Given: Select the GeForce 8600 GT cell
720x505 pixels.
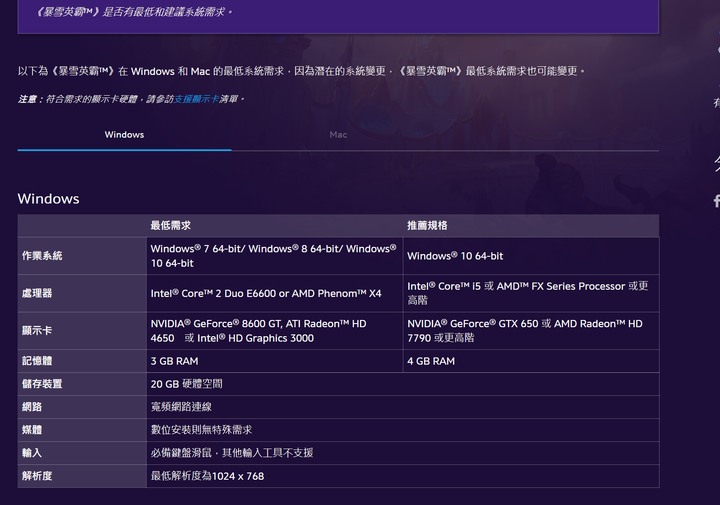Looking at the screenshot, I should coord(275,331).
